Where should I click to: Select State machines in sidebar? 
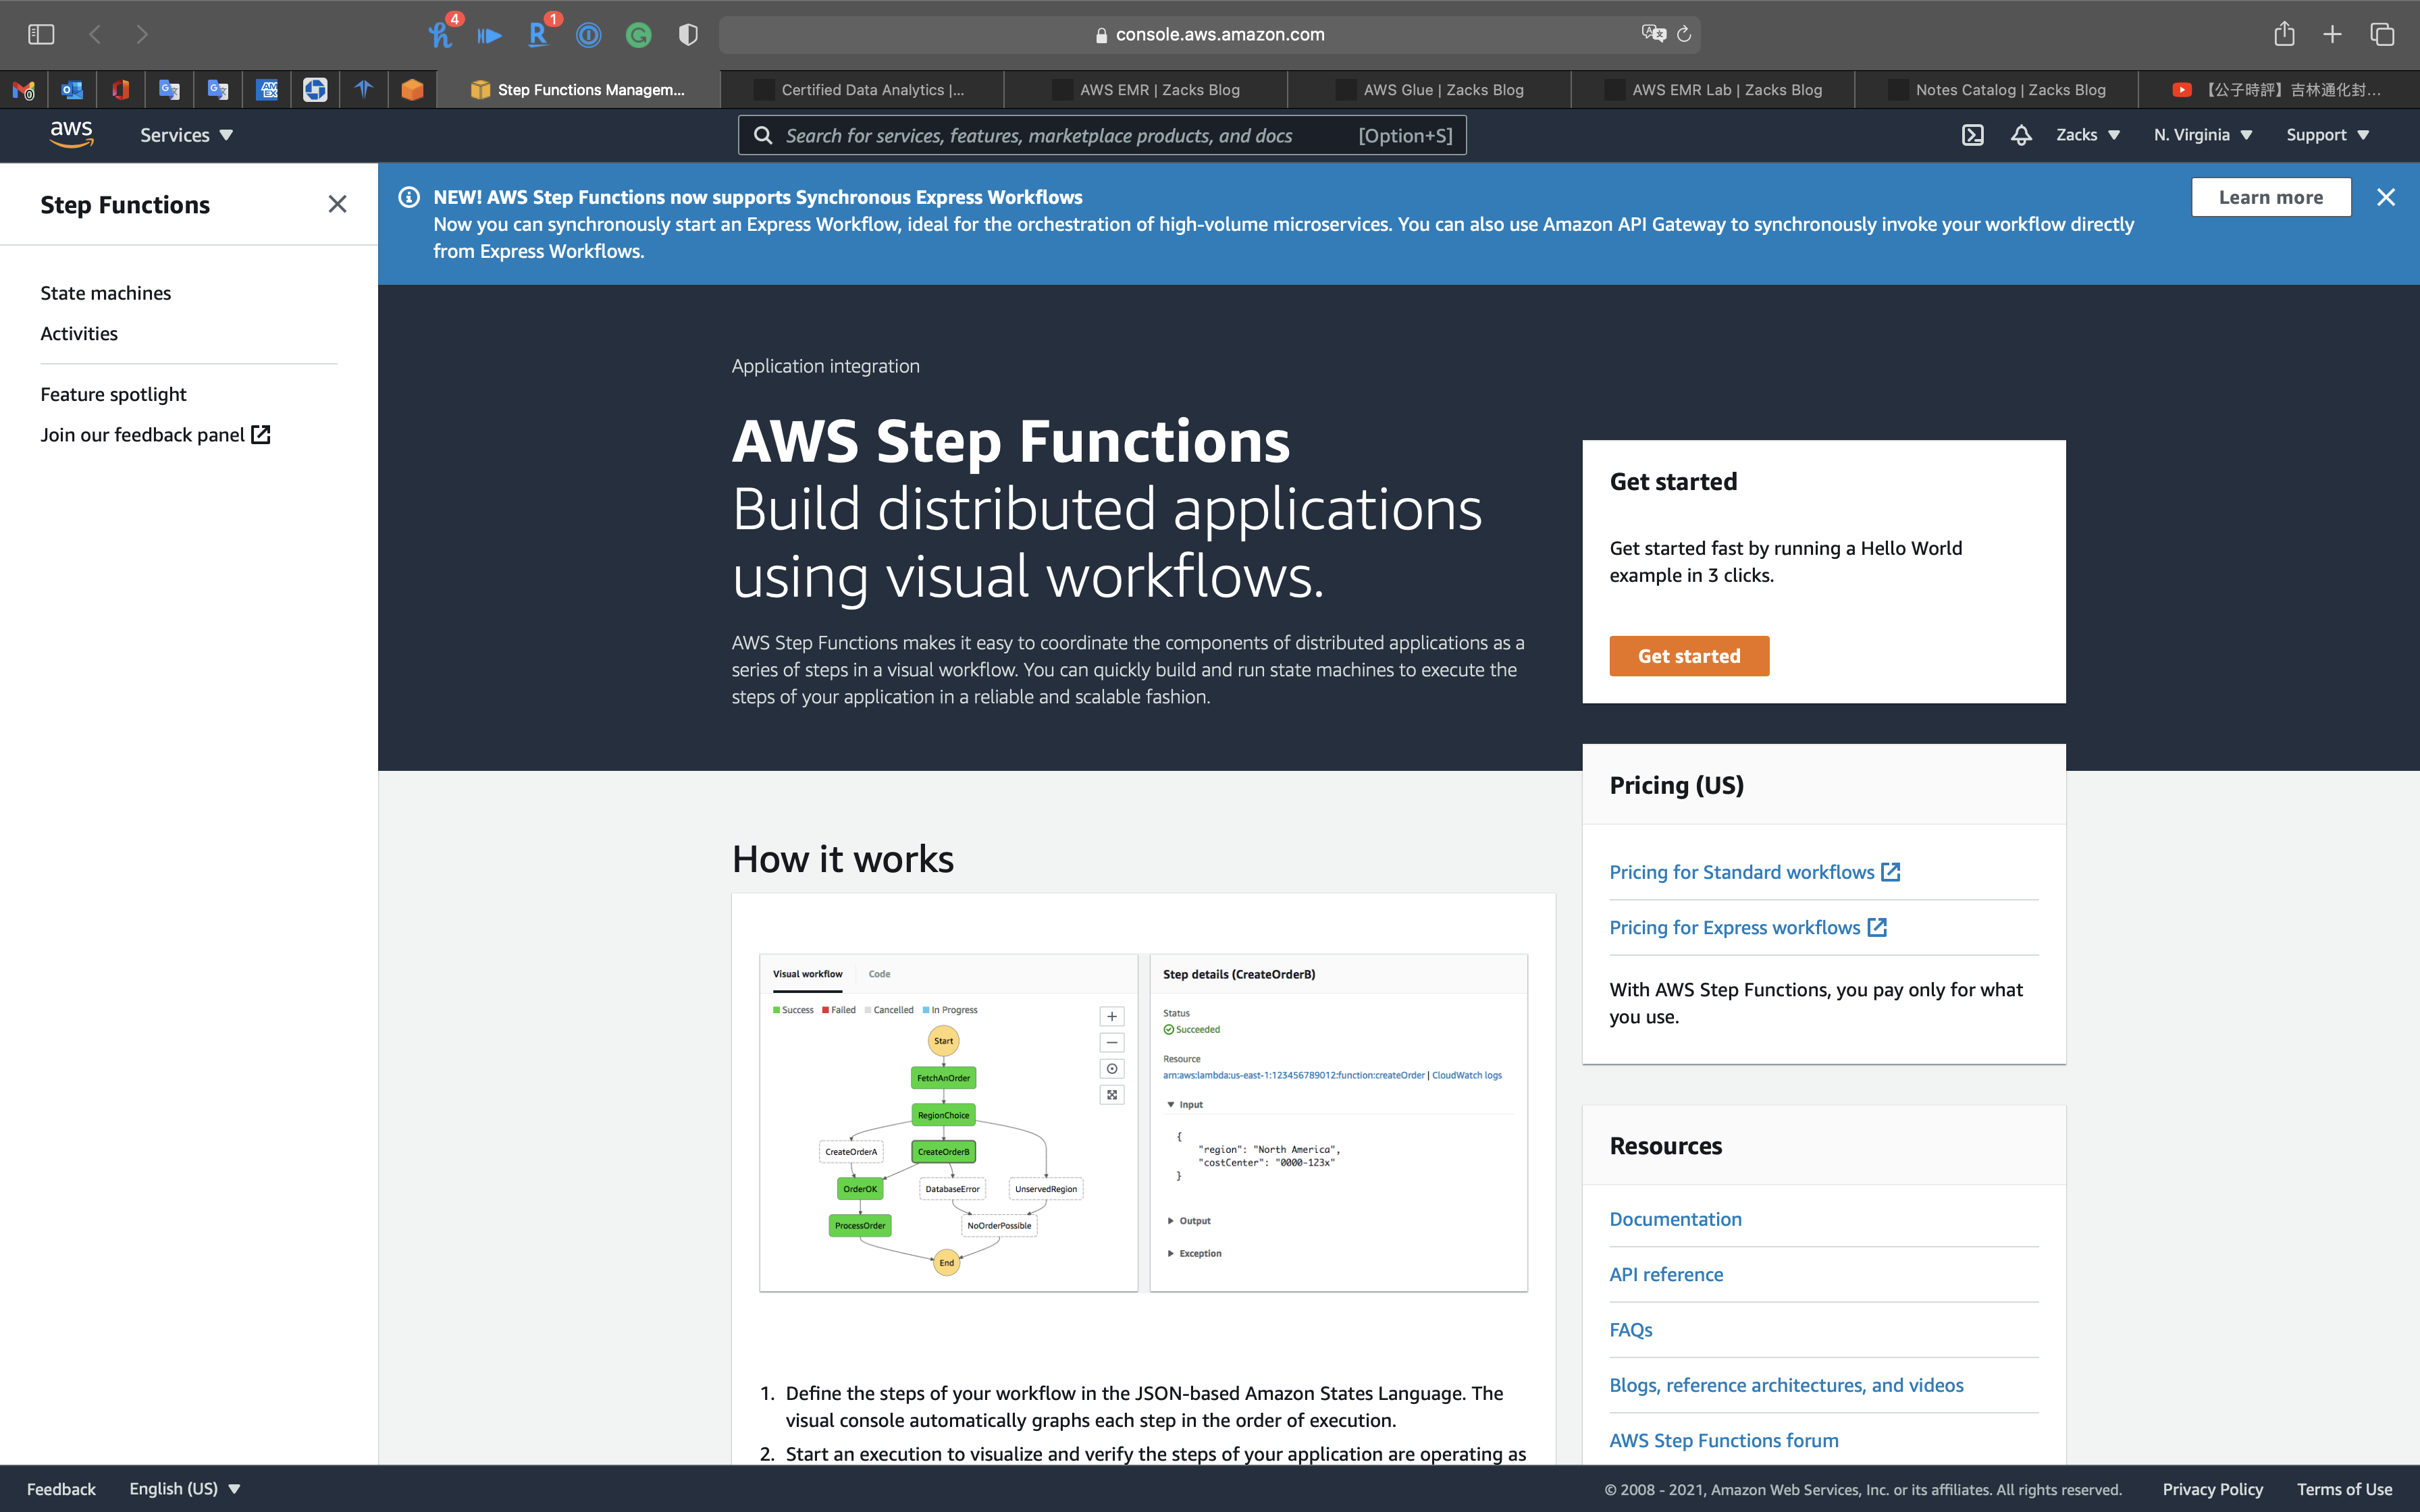tap(105, 293)
